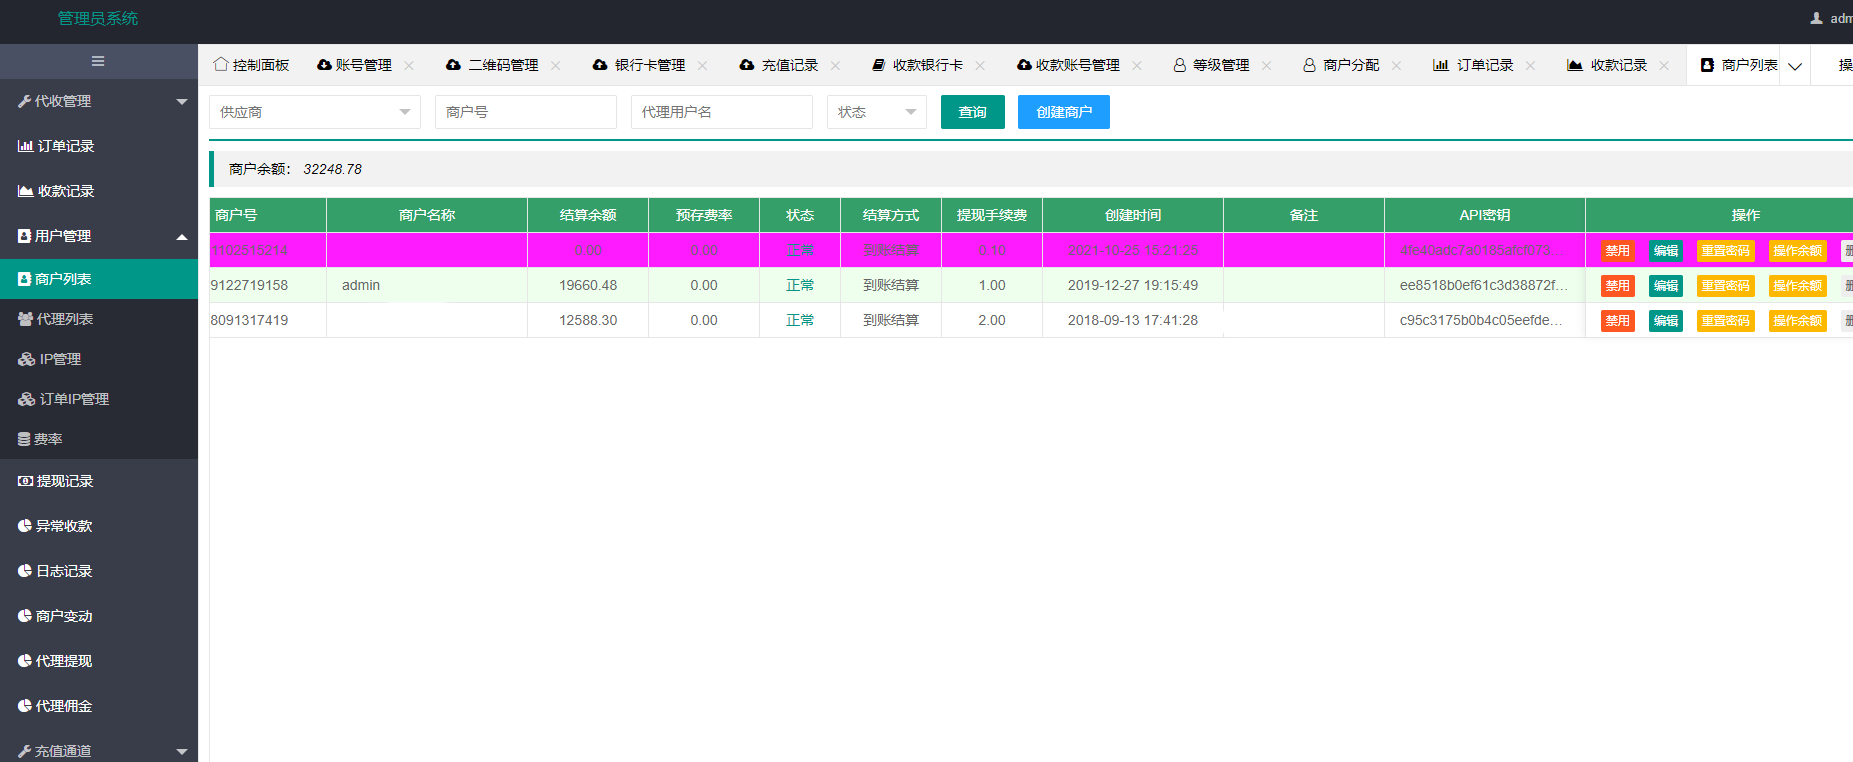
Task: Click the admin merchant name cell
Action: tap(427, 285)
